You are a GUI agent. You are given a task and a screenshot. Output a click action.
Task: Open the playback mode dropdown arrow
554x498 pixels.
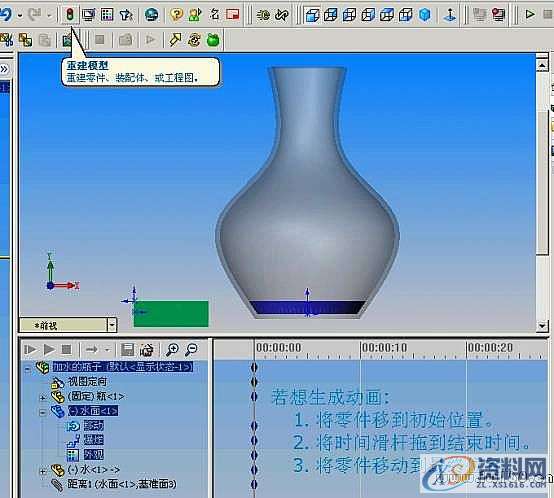[x=107, y=350]
